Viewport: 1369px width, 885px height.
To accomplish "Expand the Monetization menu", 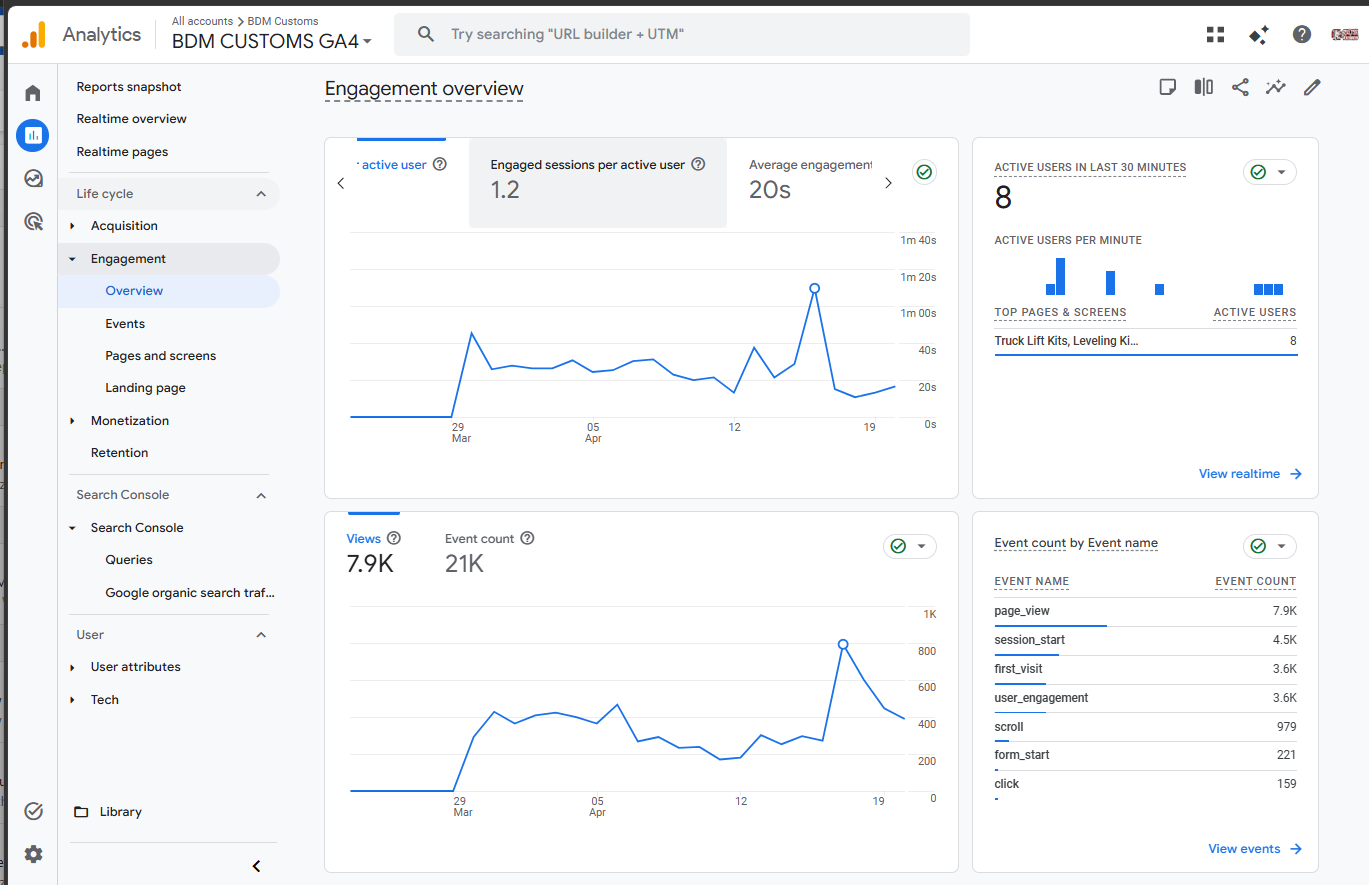I will point(72,421).
